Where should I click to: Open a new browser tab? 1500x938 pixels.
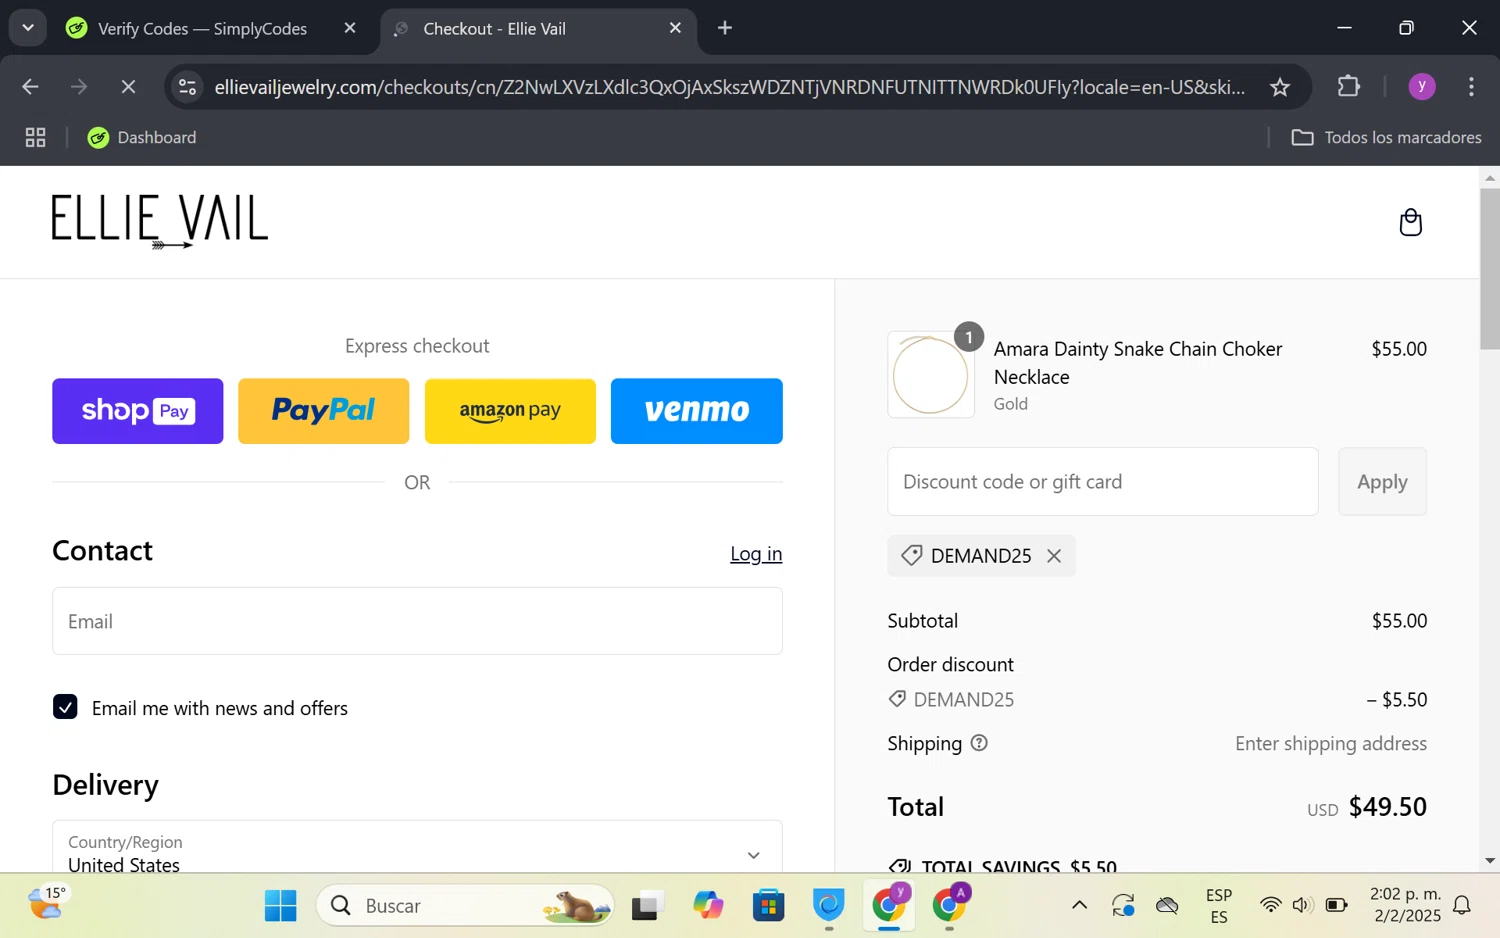pos(725,28)
